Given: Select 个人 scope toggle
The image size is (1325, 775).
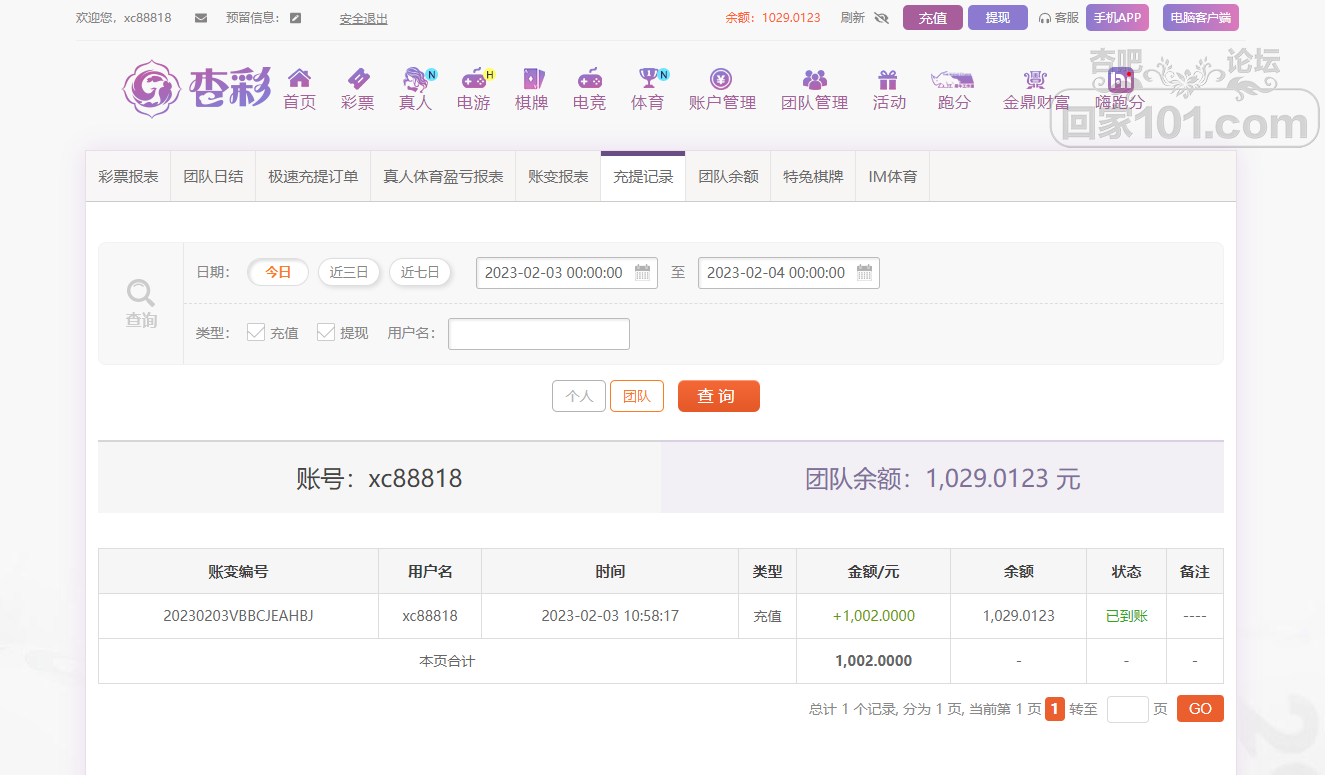Looking at the screenshot, I should 579,396.
